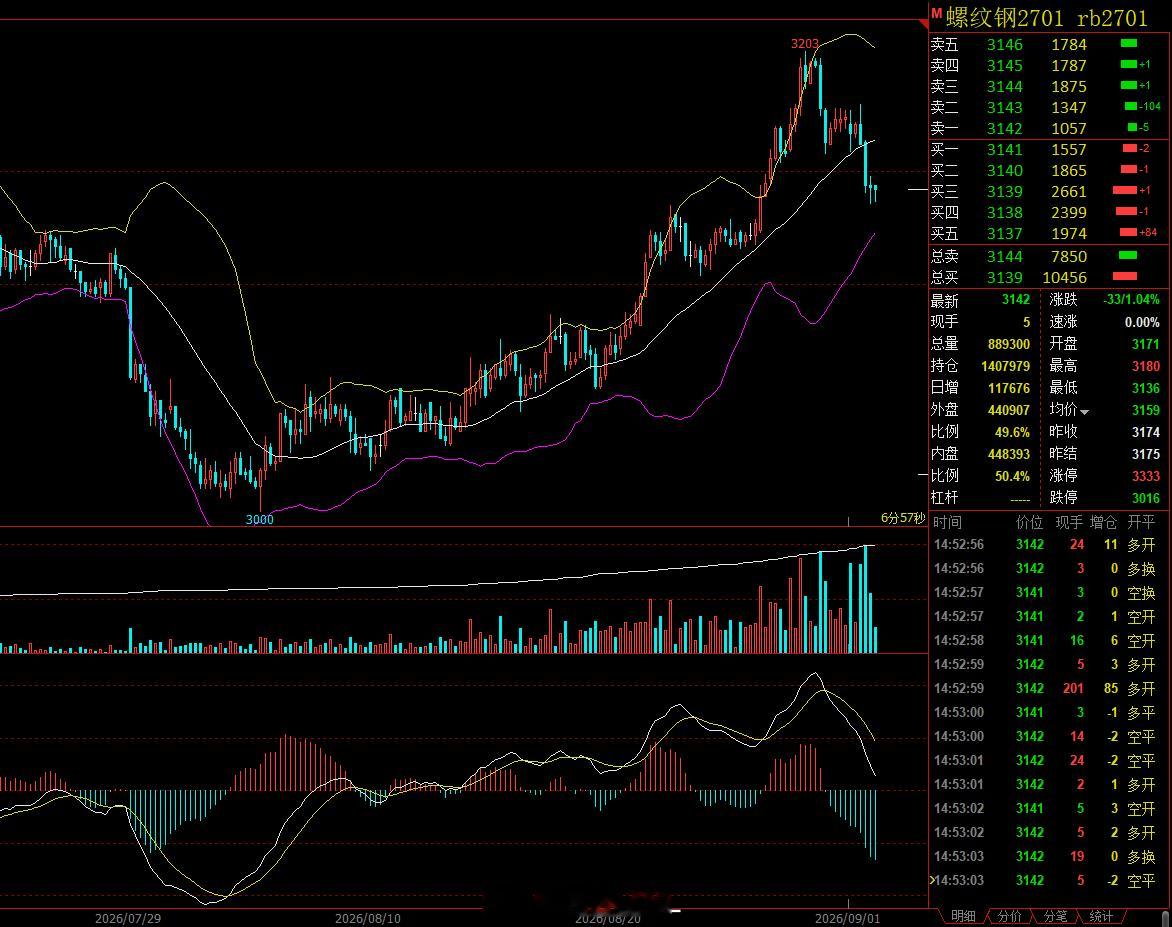Click the 最低 price 3136

[x=1146, y=389]
